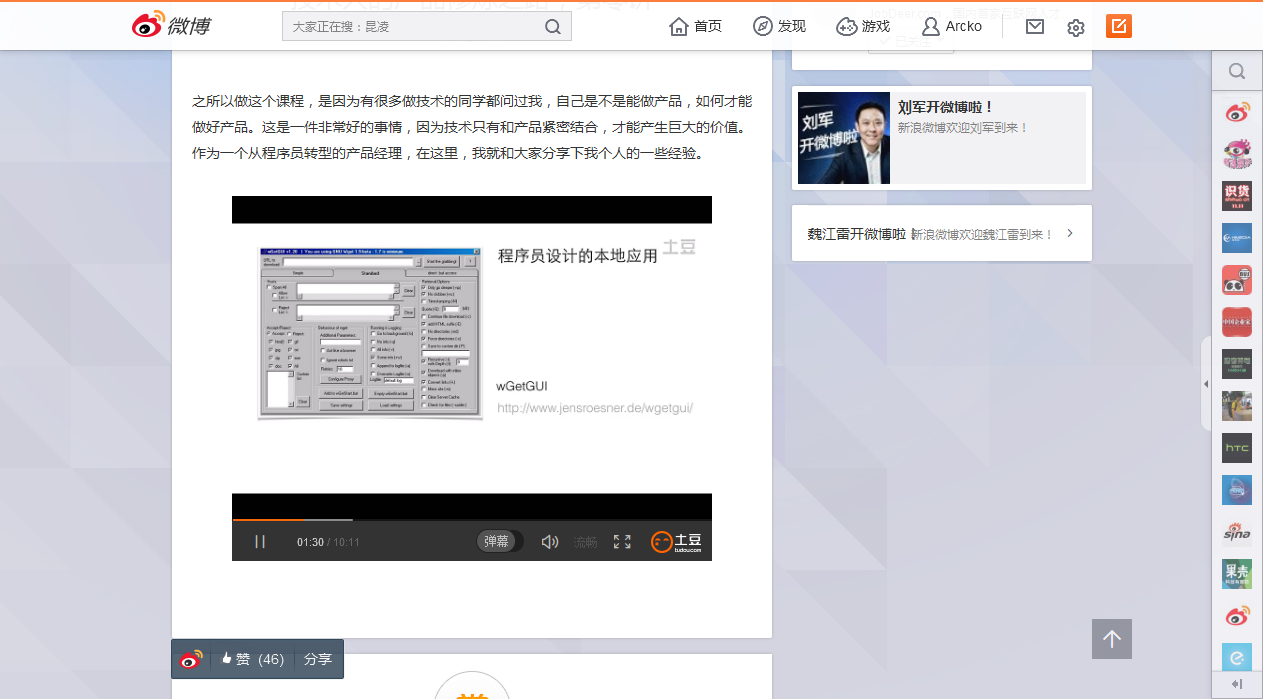Click the video progress bar
The width and height of the screenshot is (1263, 699).
coord(472,520)
